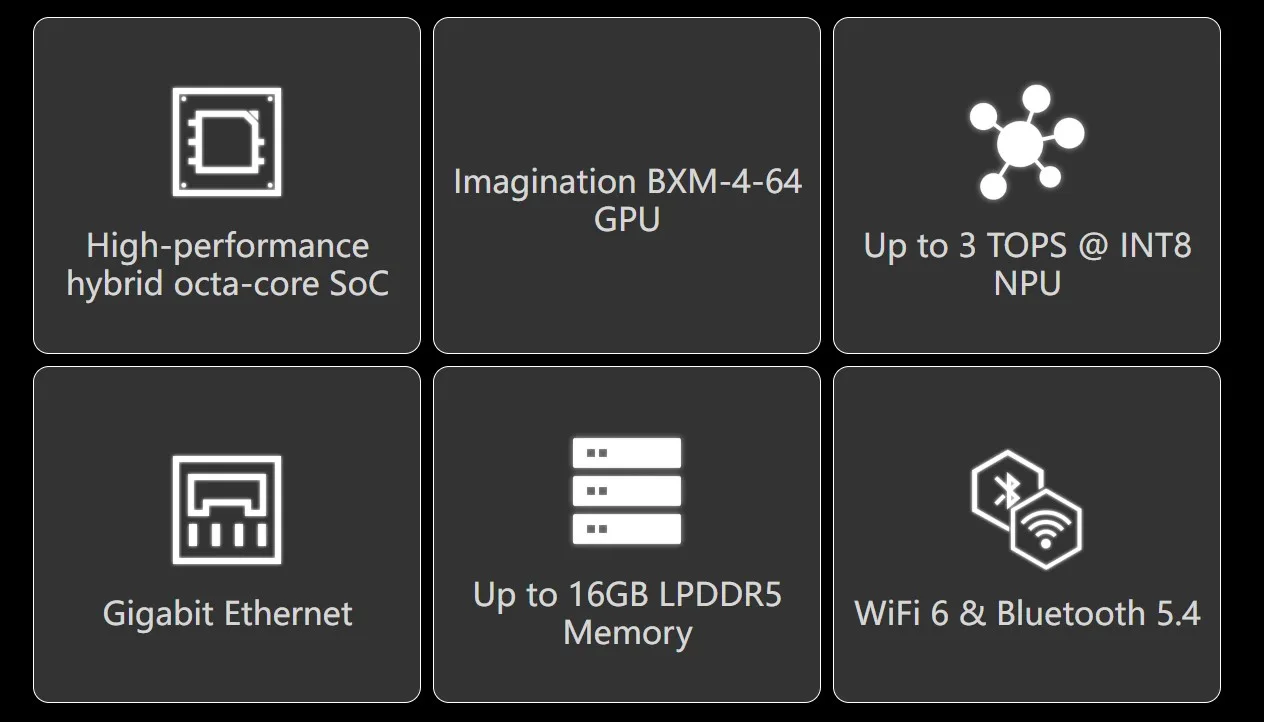Click the bottom bar of memory stack icon
1264x722 pixels.
pos(627,529)
